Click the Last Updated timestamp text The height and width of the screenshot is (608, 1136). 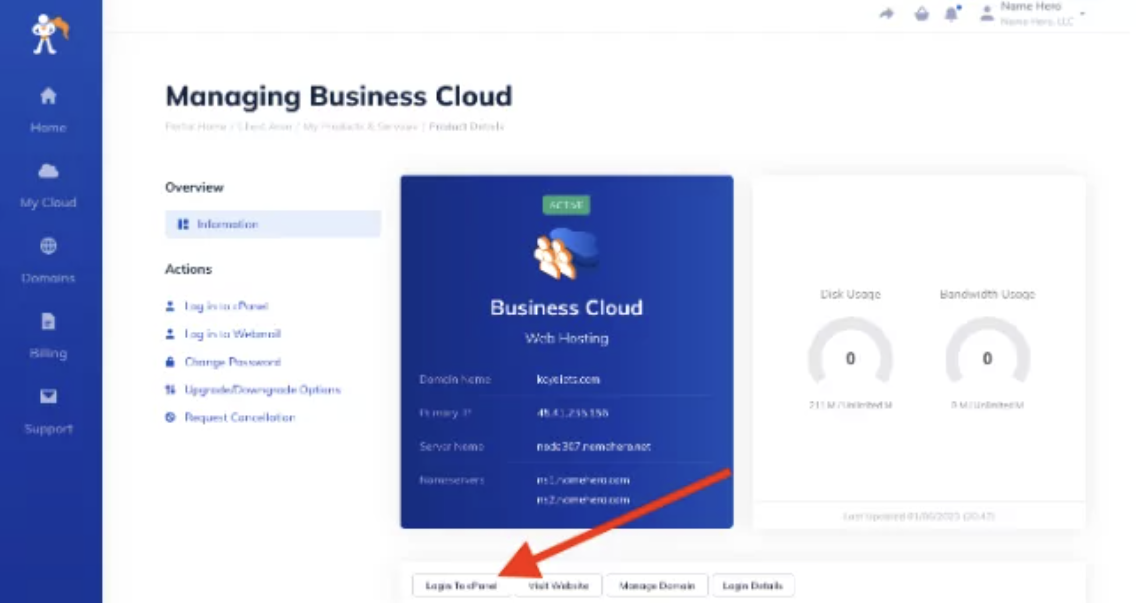[919, 517]
